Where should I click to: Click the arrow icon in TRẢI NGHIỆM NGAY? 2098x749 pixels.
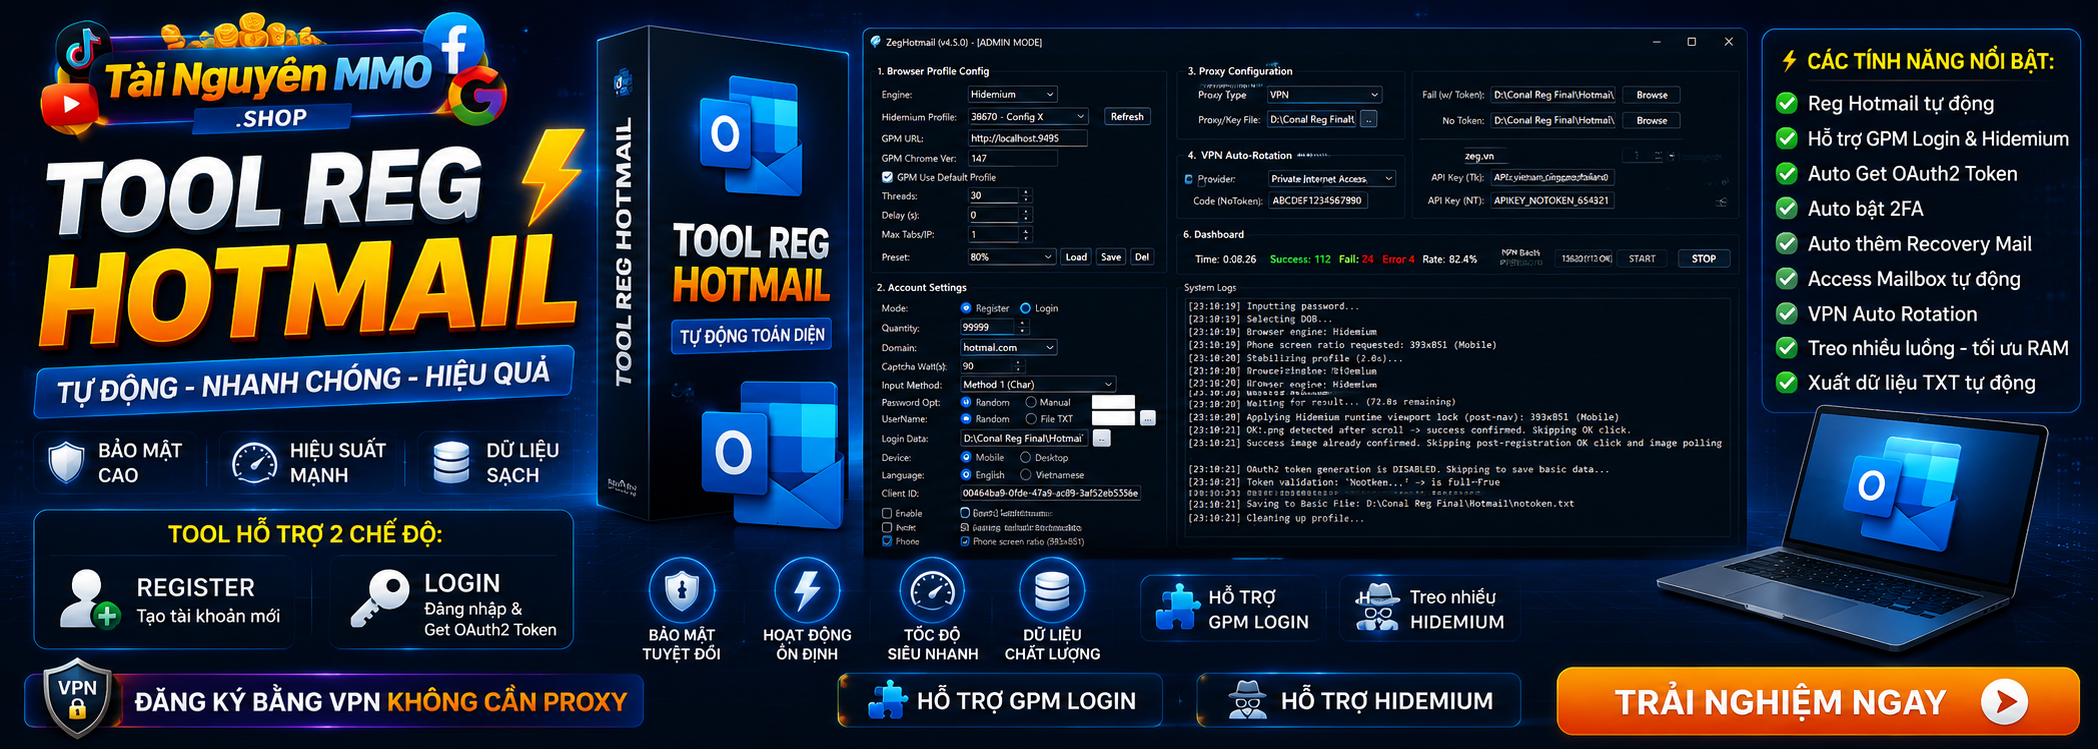[2004, 702]
